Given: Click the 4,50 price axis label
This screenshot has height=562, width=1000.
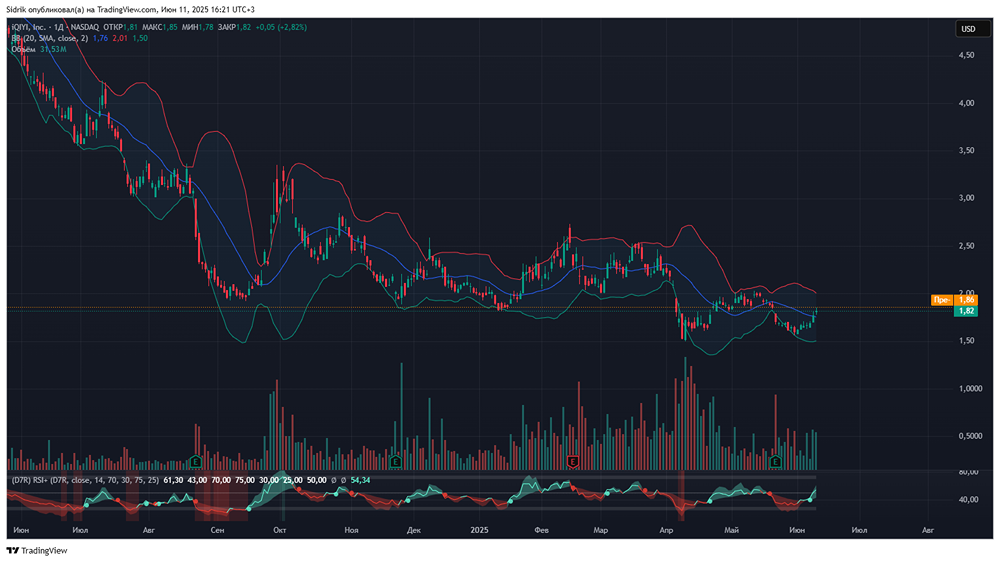Looking at the screenshot, I should click(966, 55).
